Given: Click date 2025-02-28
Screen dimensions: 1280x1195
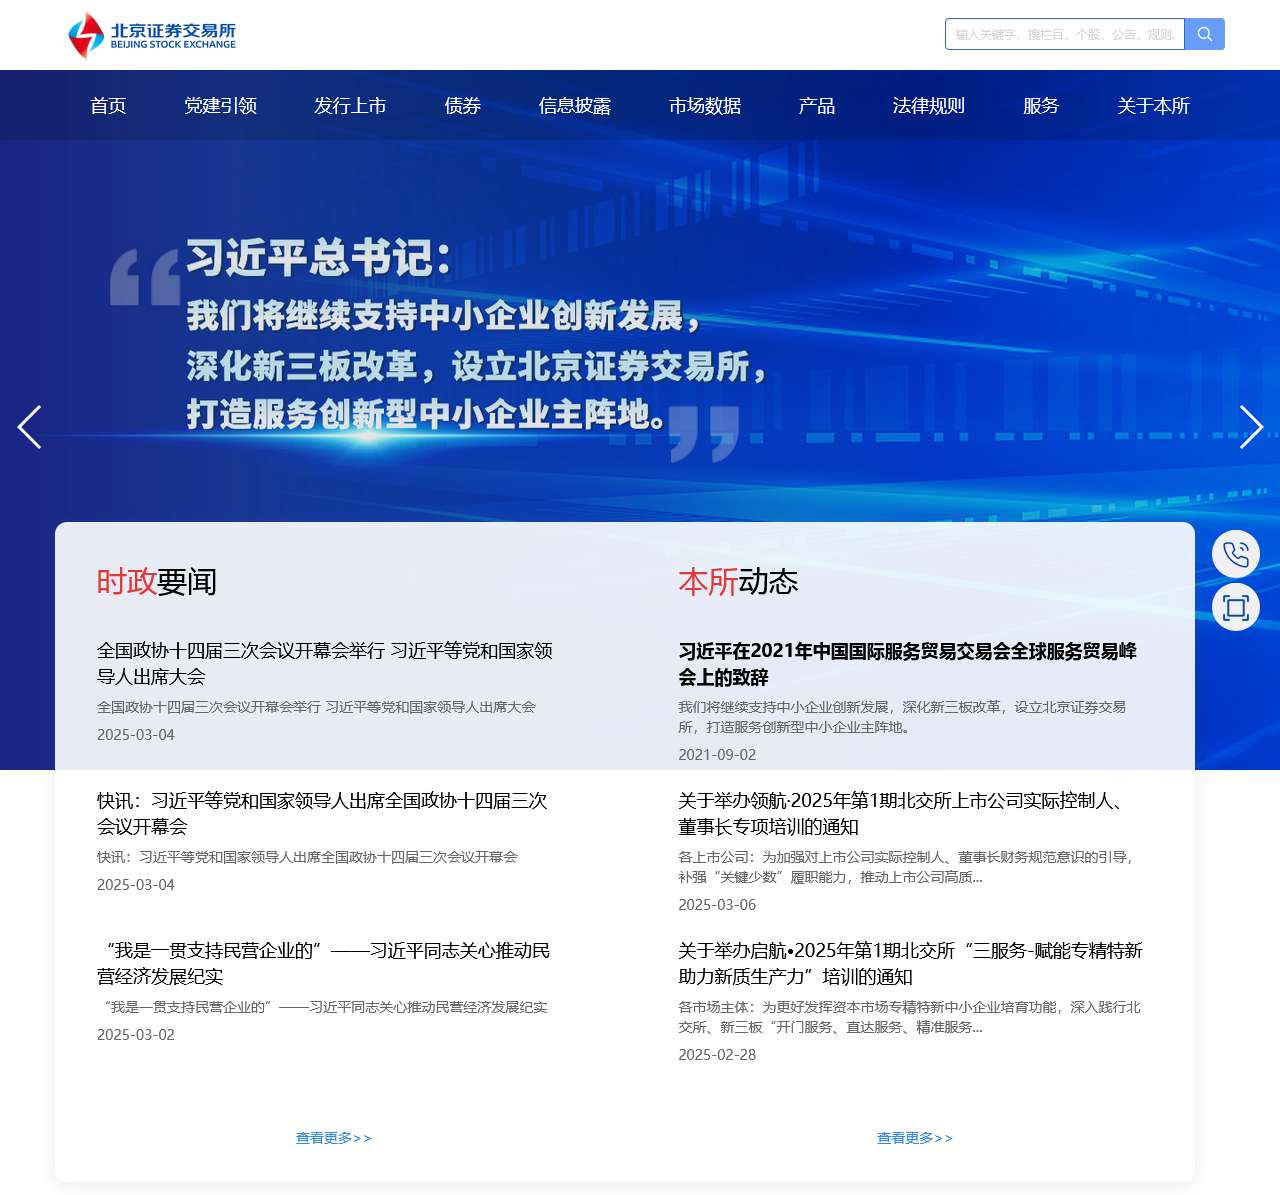Looking at the screenshot, I should coord(717,1055).
